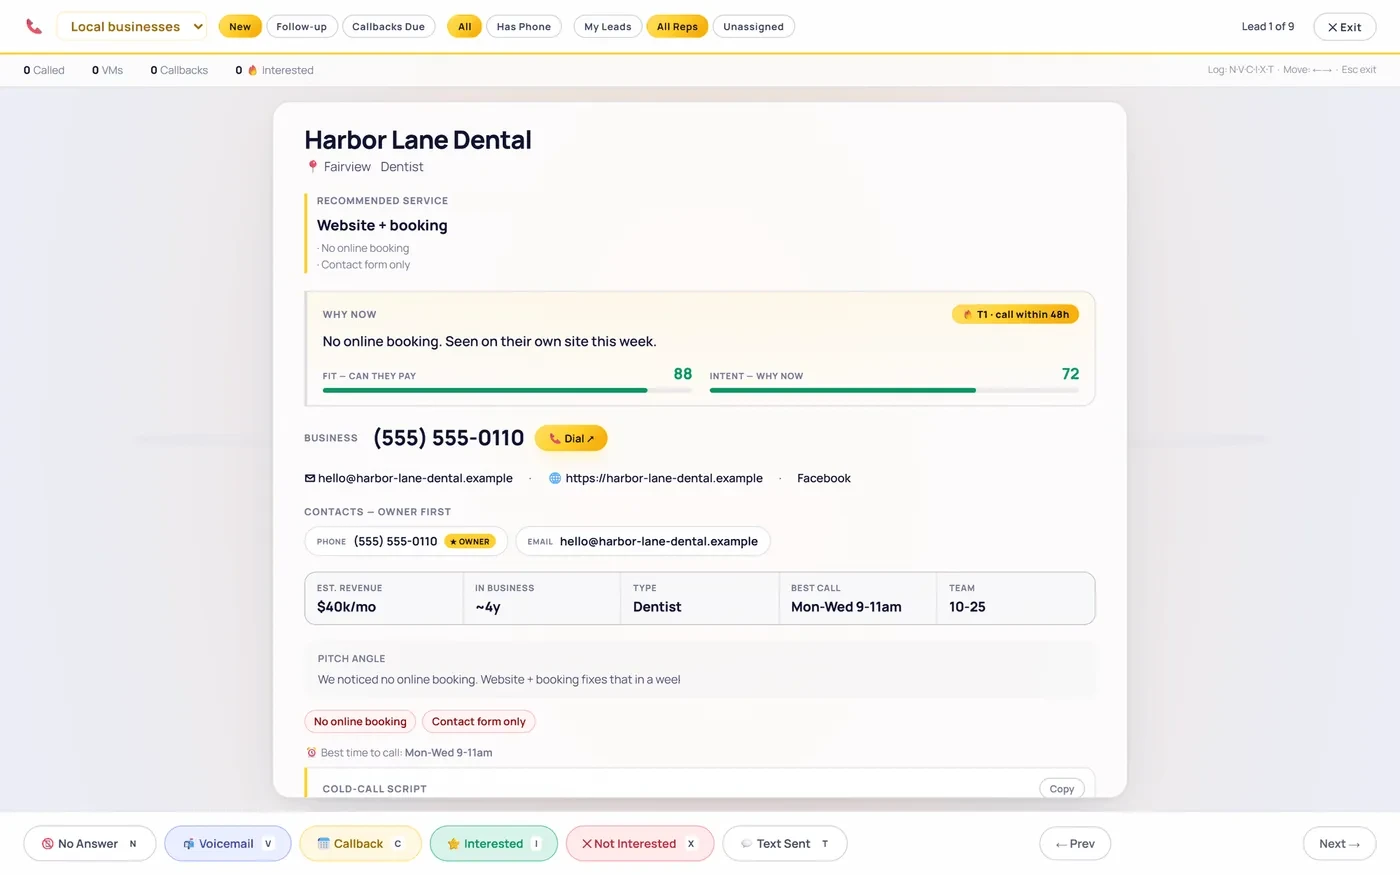Select the All Reps filter chip

[677, 27]
